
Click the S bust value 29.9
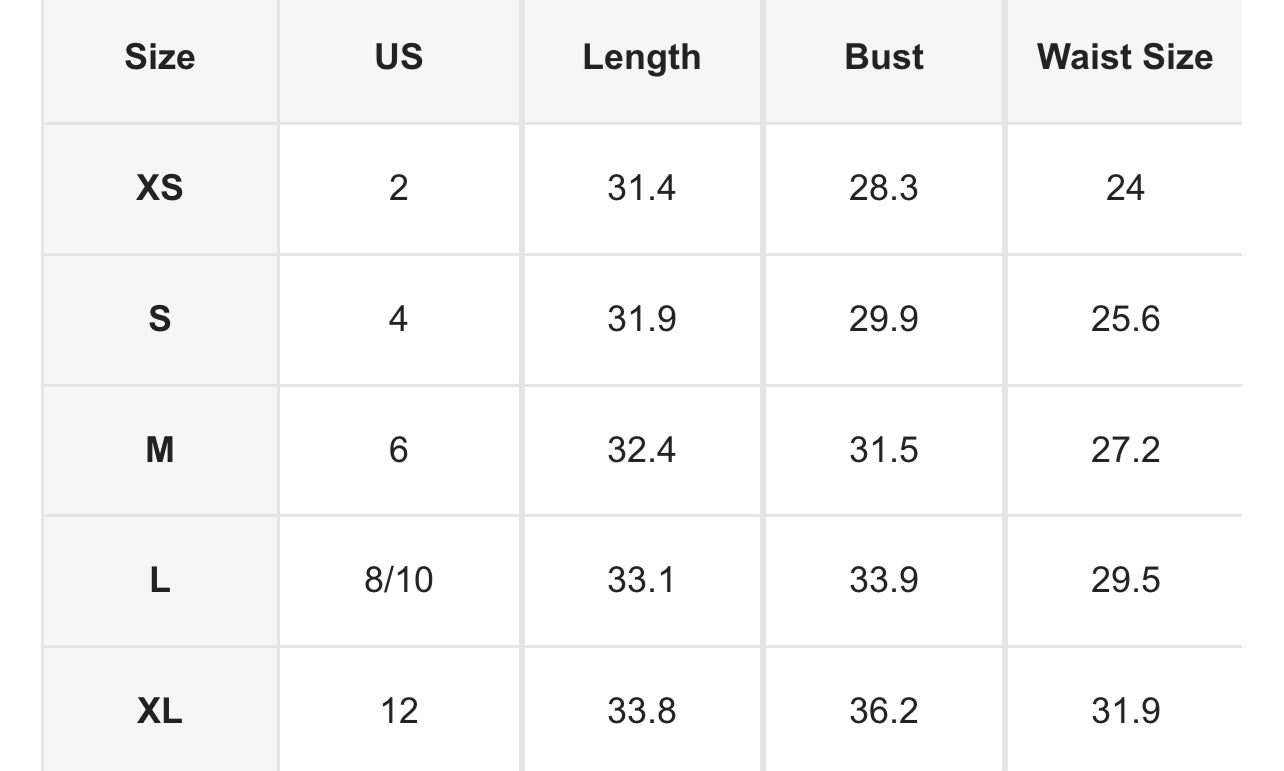pyautogui.click(x=884, y=319)
